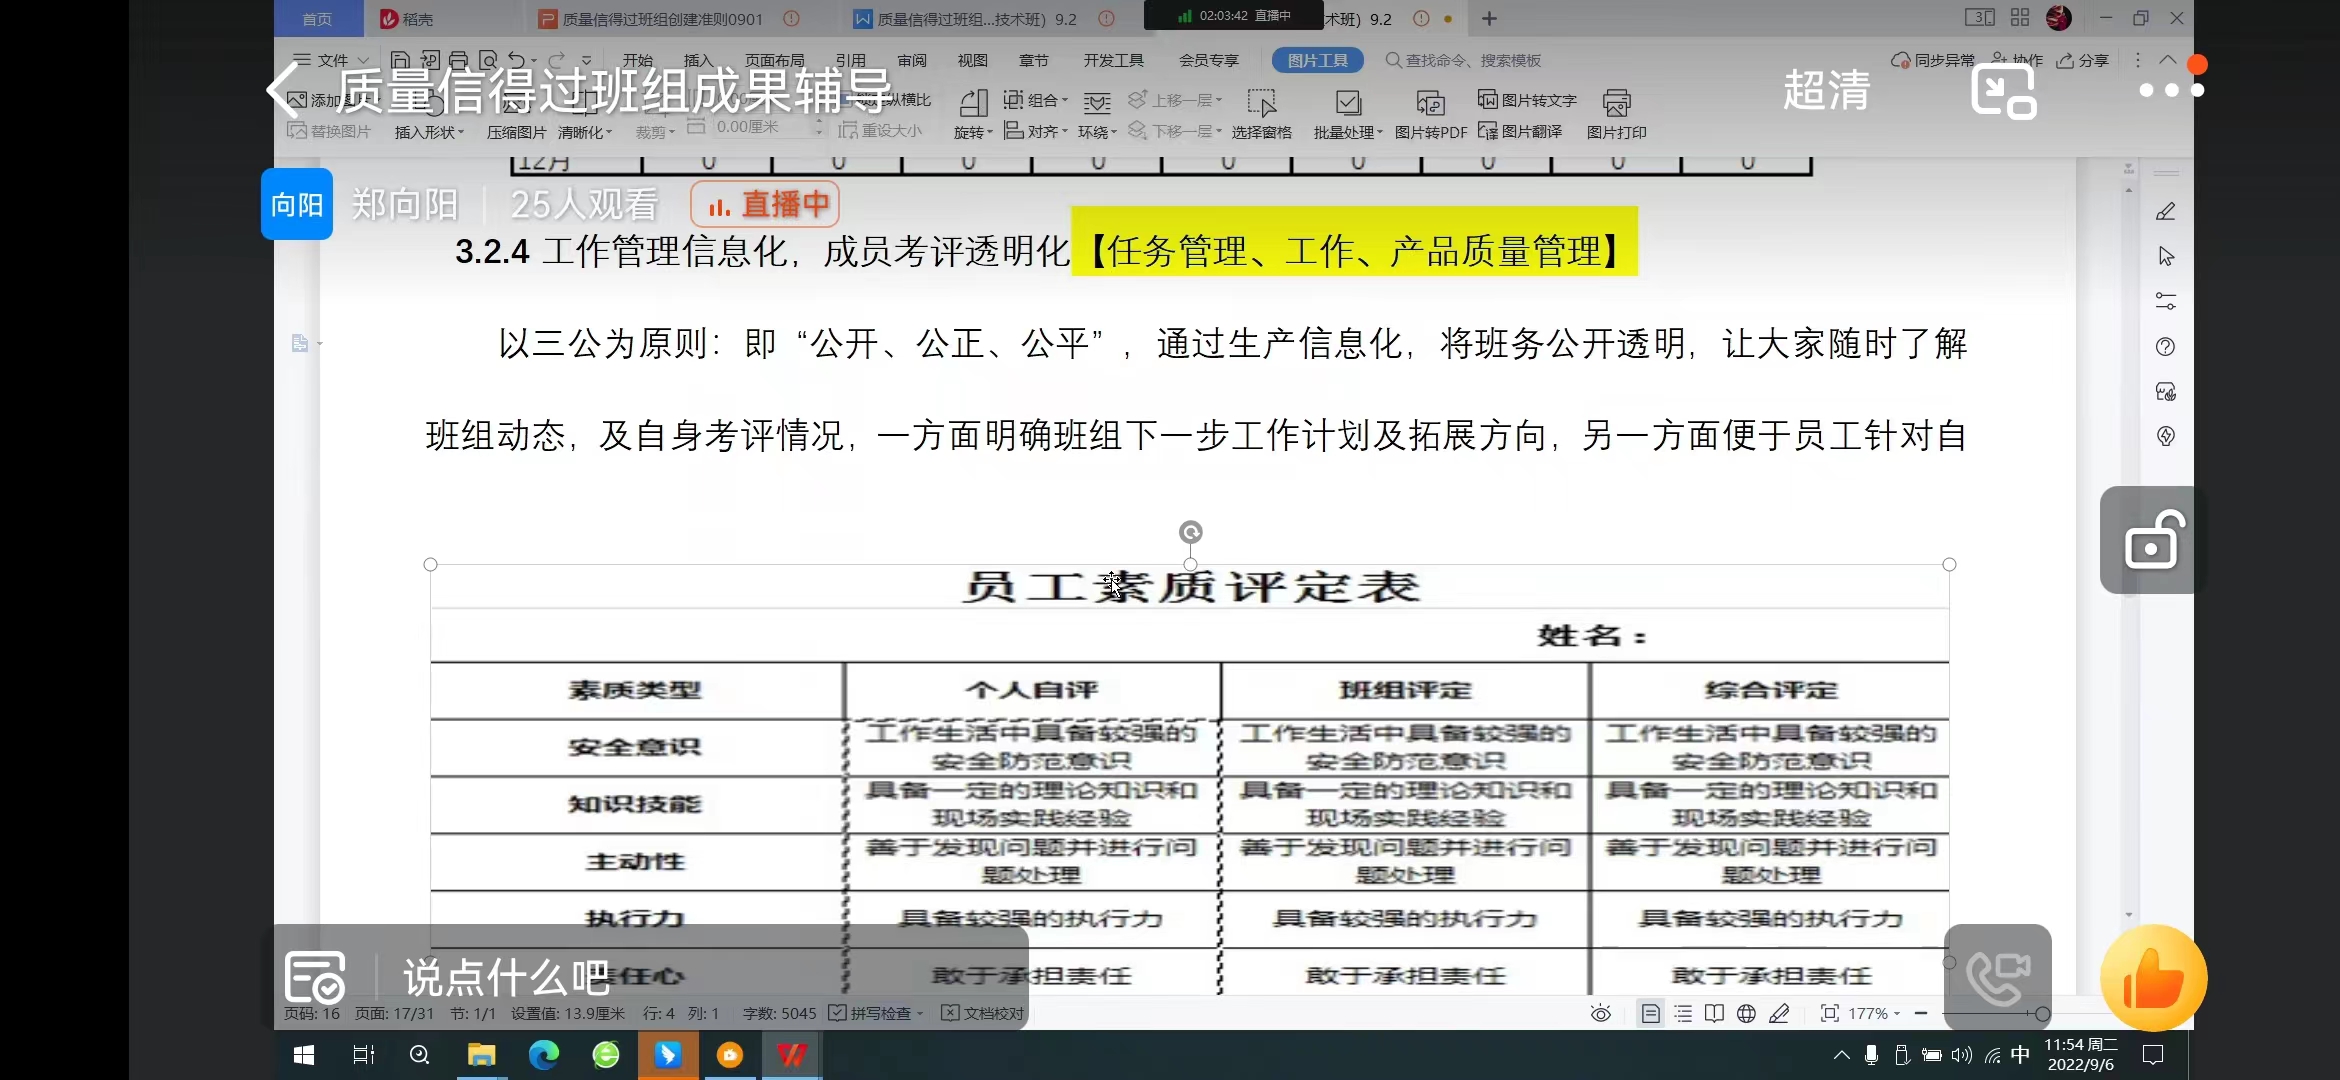The width and height of the screenshot is (2340, 1080).
Task: Toggle the 文档校对 status bar option
Action: pyautogui.click(x=983, y=1014)
